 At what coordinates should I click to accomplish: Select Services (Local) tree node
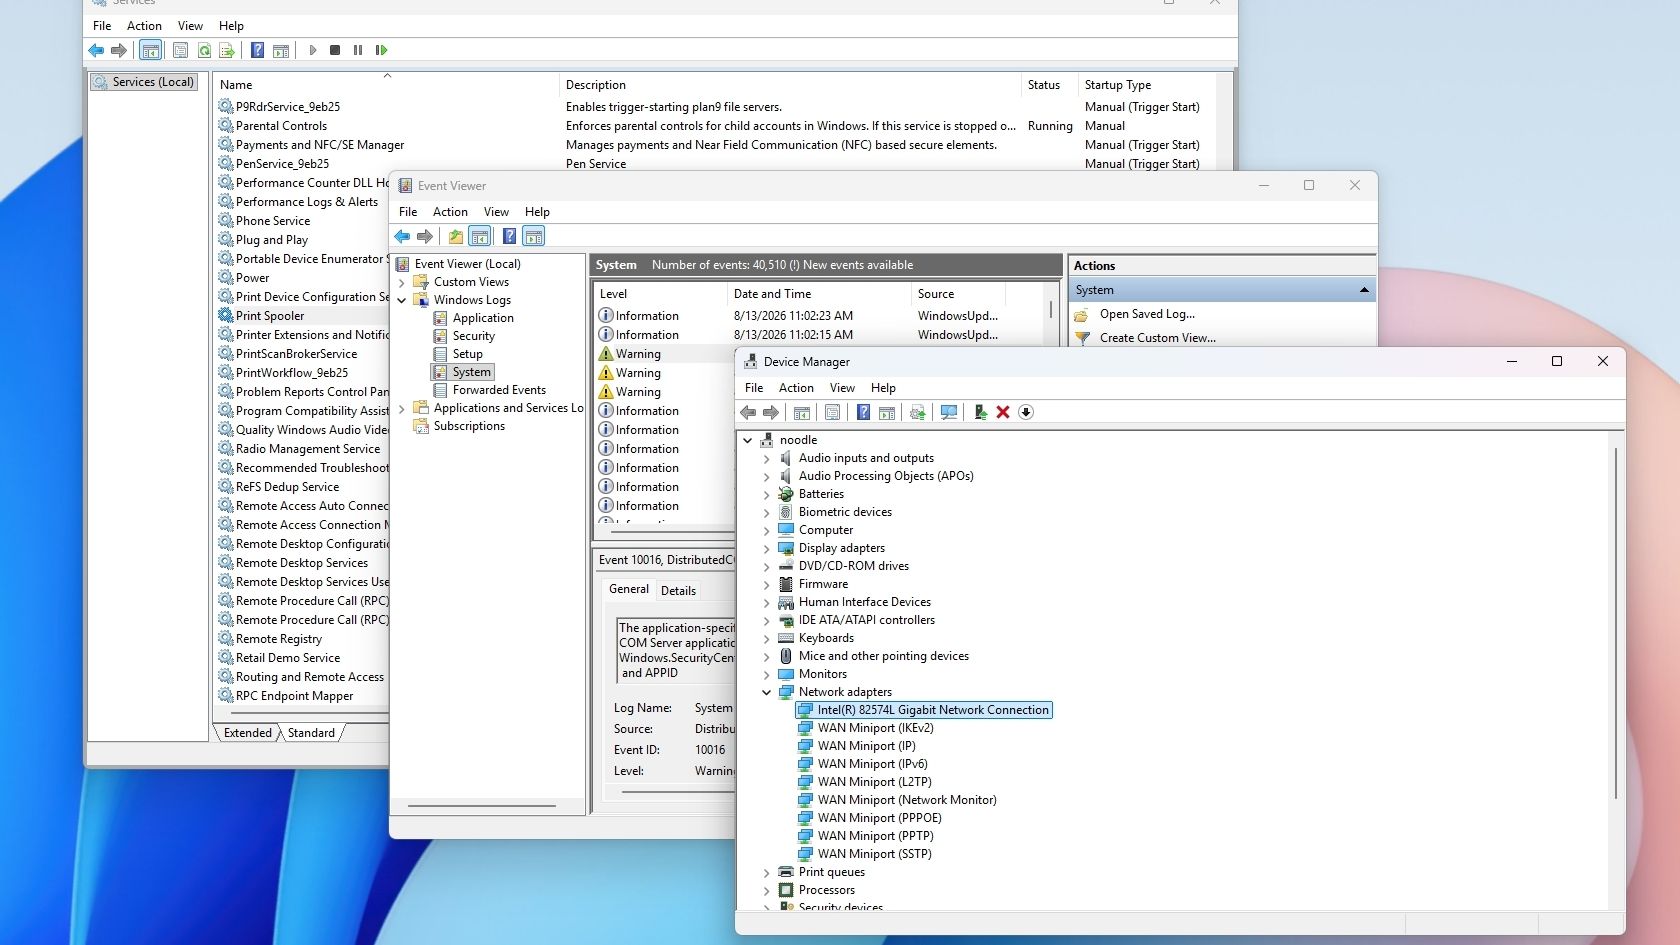(144, 82)
